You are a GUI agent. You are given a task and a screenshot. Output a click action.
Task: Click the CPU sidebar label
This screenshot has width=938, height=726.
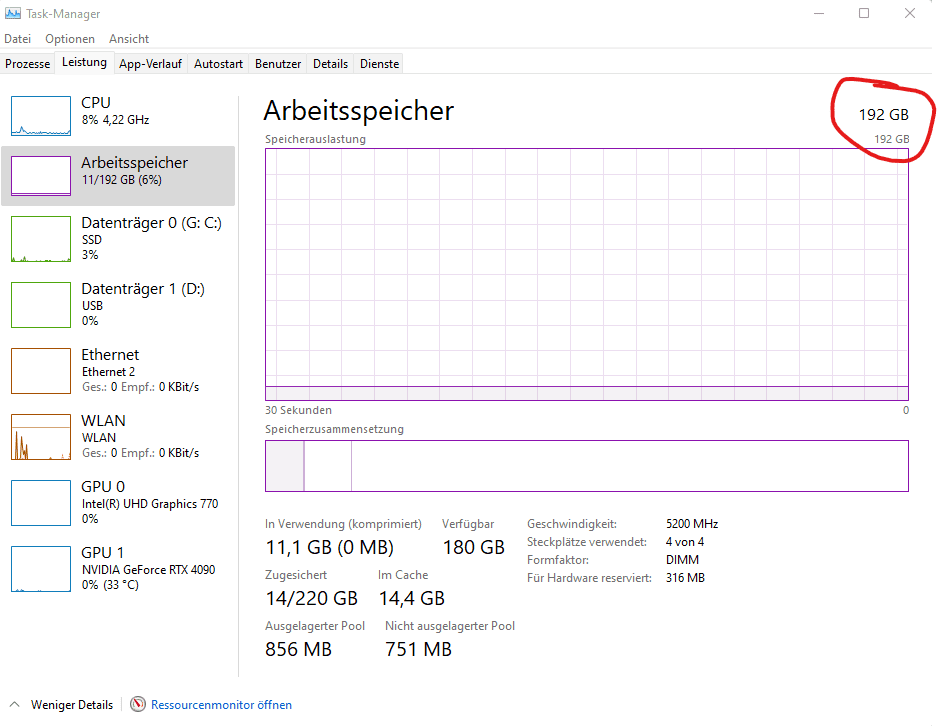tap(96, 103)
